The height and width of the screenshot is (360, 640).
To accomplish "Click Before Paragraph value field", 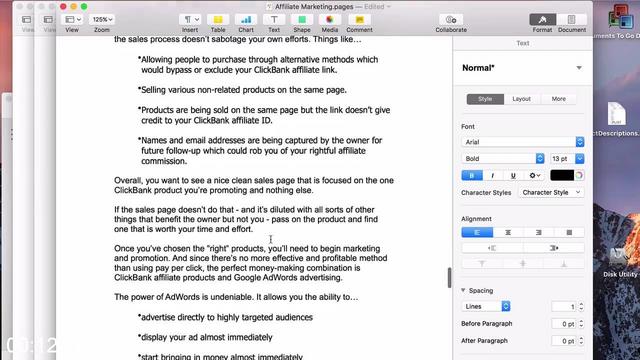I will pyautogui.click(x=564, y=324).
